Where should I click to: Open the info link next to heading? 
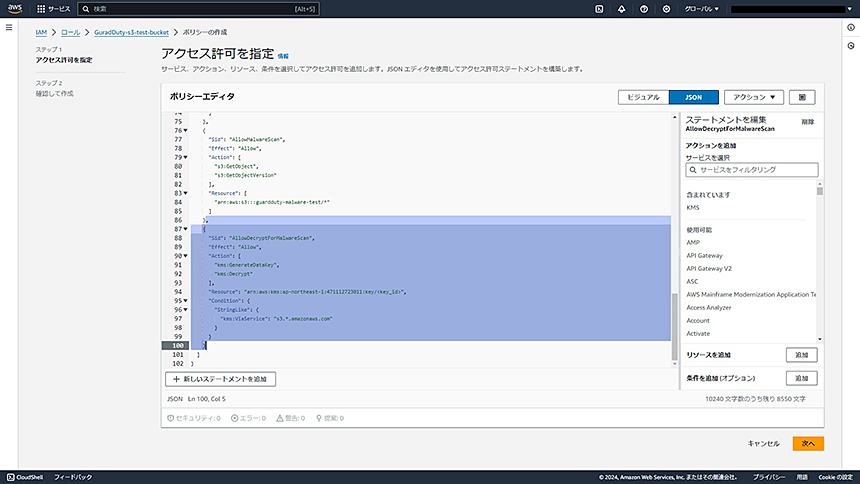pyautogui.click(x=283, y=56)
